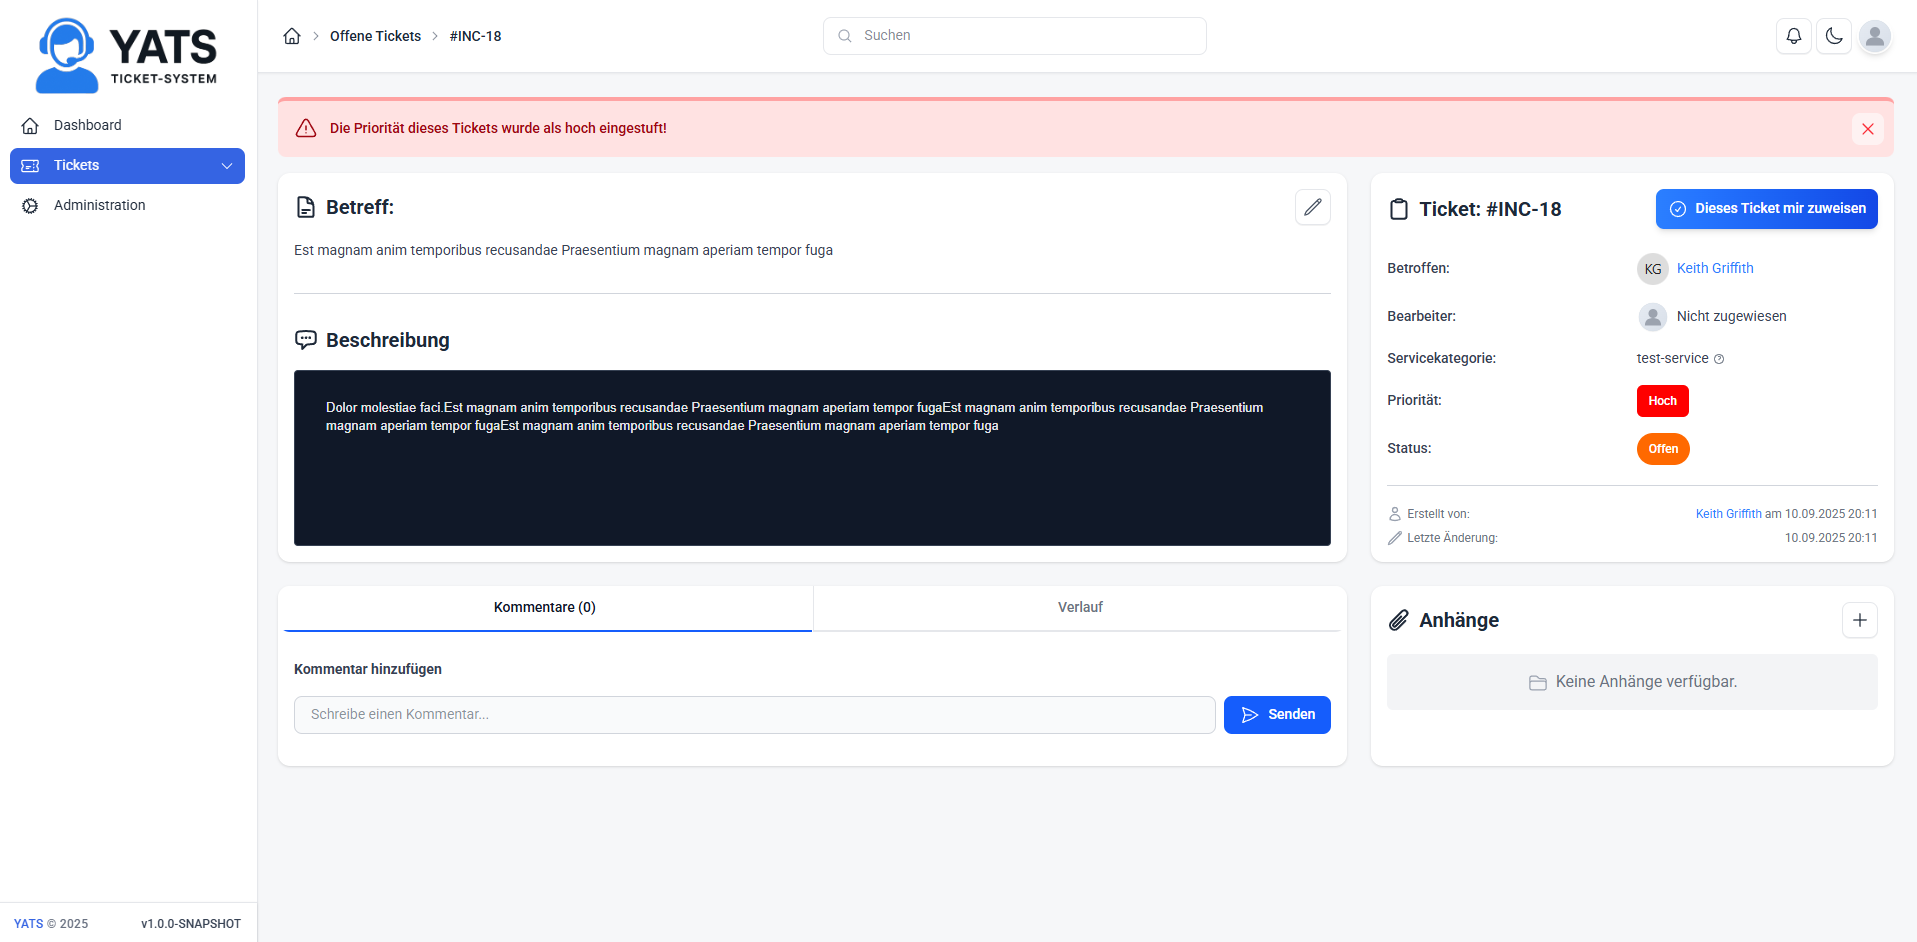The image size is (1917, 942).
Task: Click the red Hoch priority badge
Action: pyautogui.click(x=1662, y=401)
